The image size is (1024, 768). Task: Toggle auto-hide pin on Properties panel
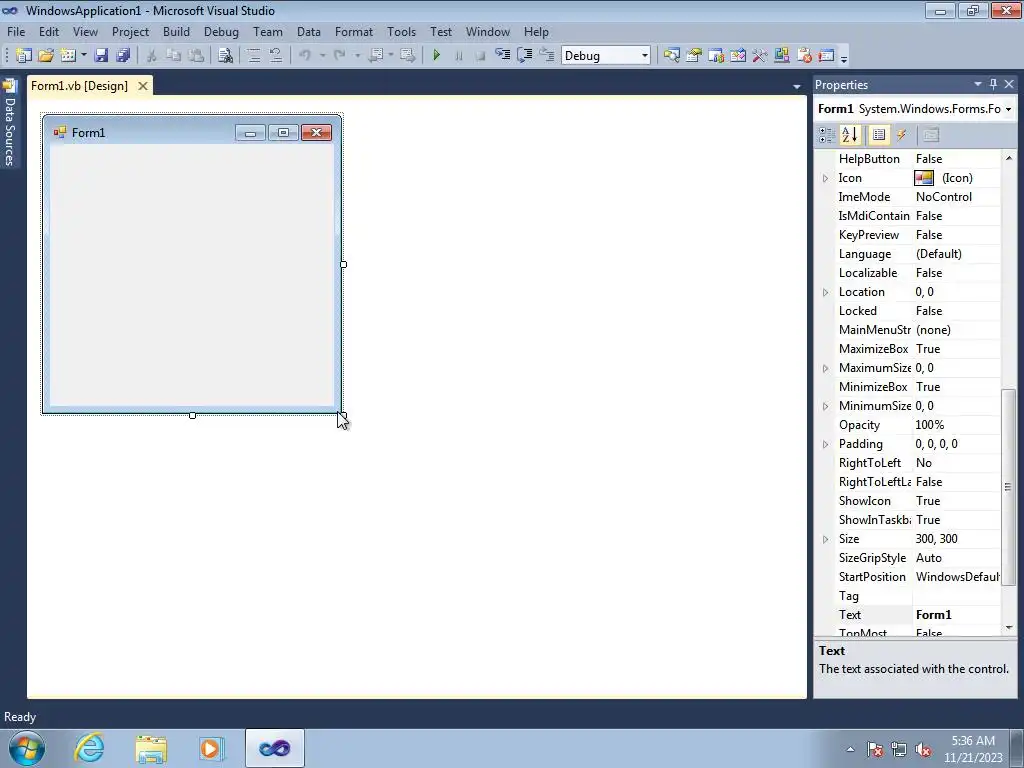tap(993, 84)
